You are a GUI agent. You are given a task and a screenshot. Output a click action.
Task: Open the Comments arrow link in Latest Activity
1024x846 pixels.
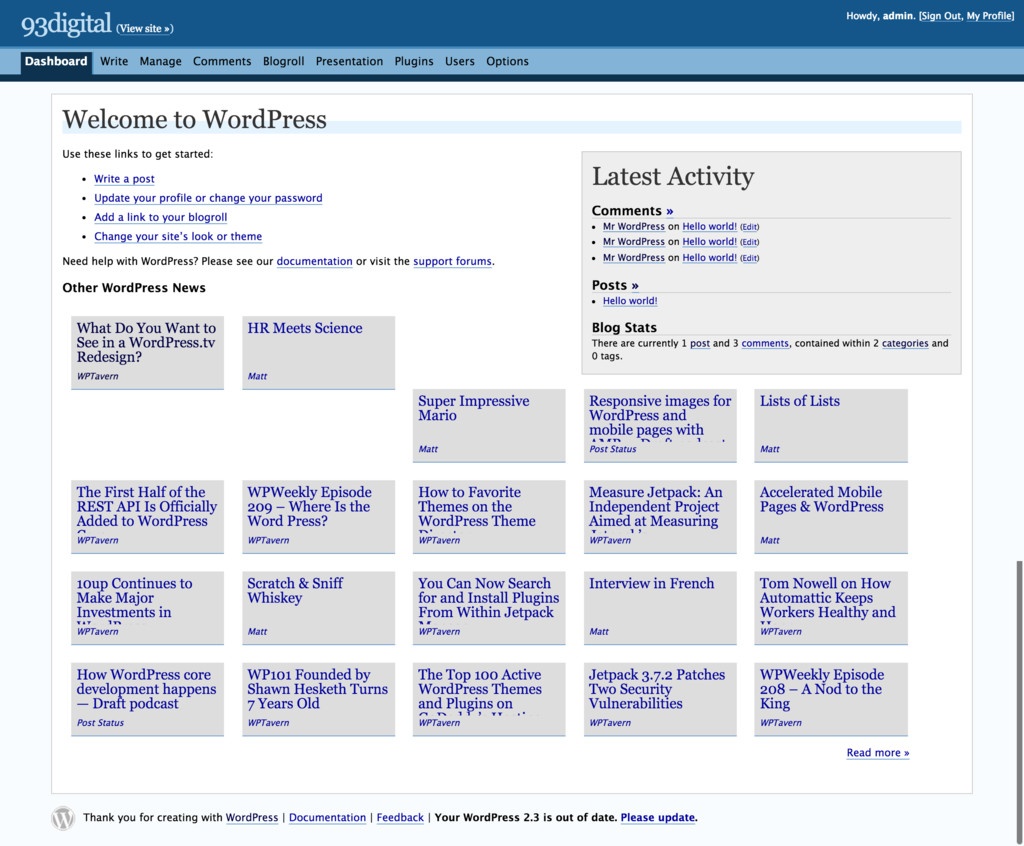click(669, 211)
